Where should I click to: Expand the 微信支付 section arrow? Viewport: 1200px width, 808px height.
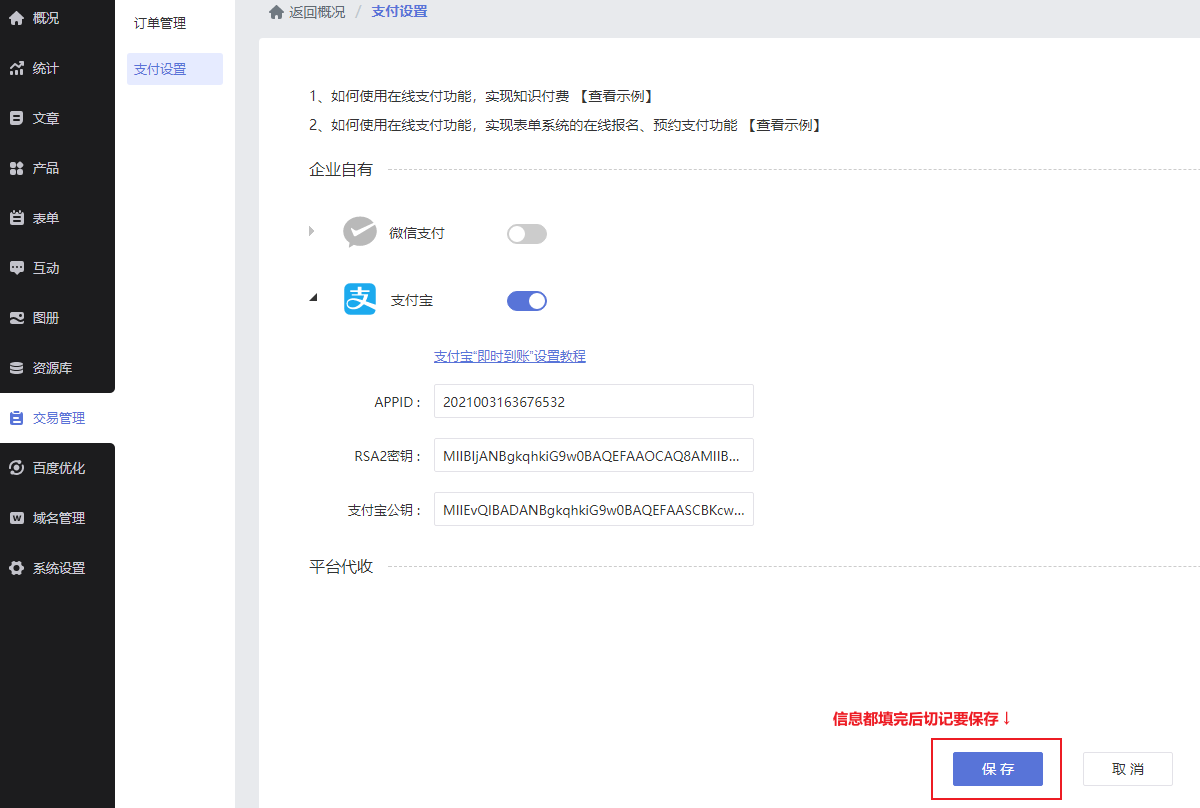tap(312, 231)
